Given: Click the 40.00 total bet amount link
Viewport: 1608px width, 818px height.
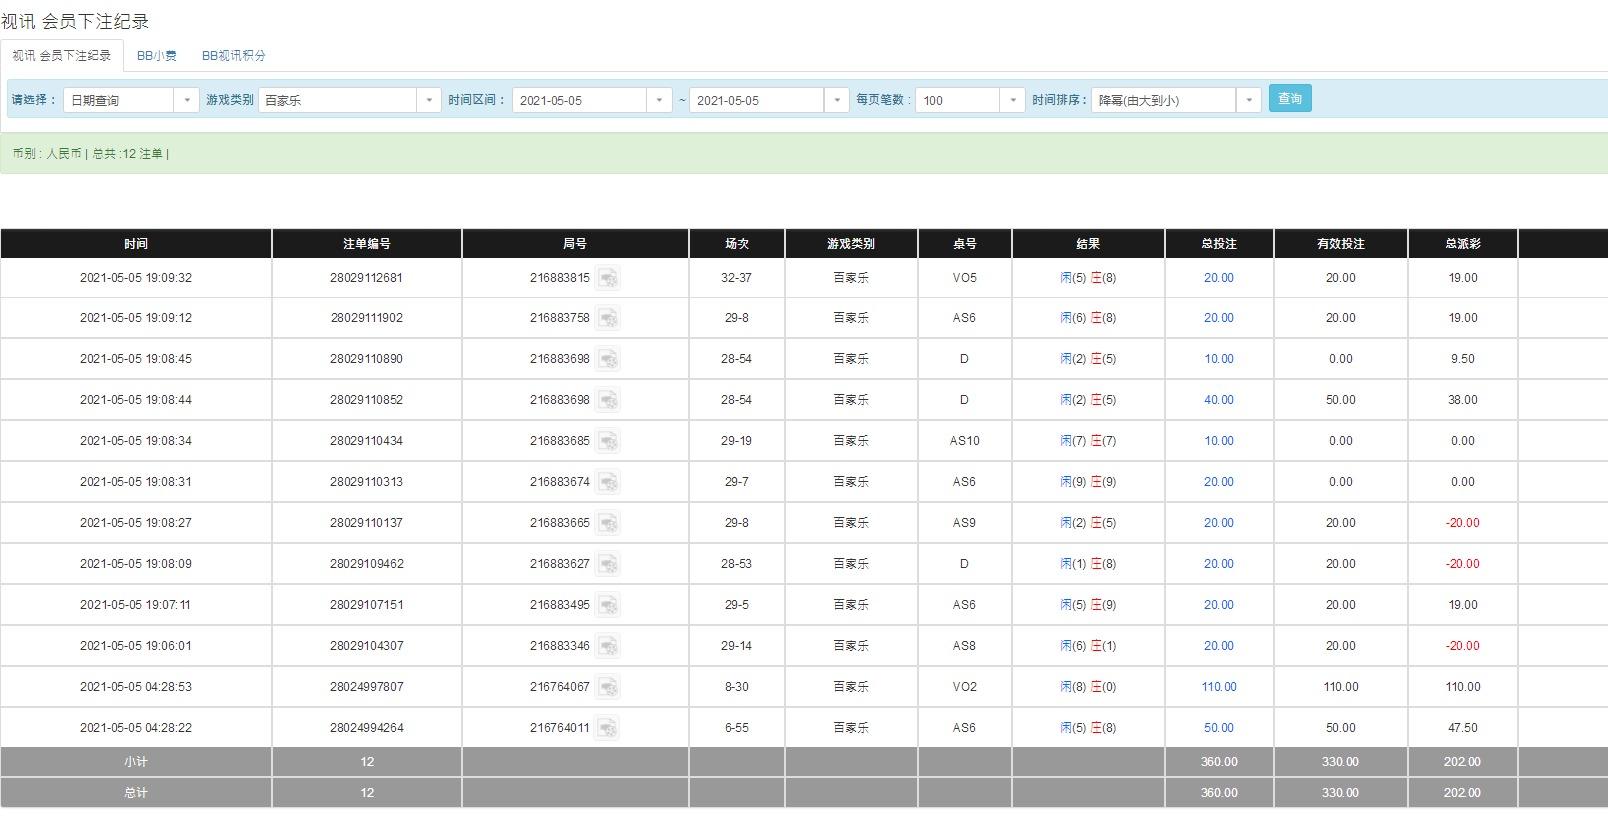Looking at the screenshot, I should 1218,400.
